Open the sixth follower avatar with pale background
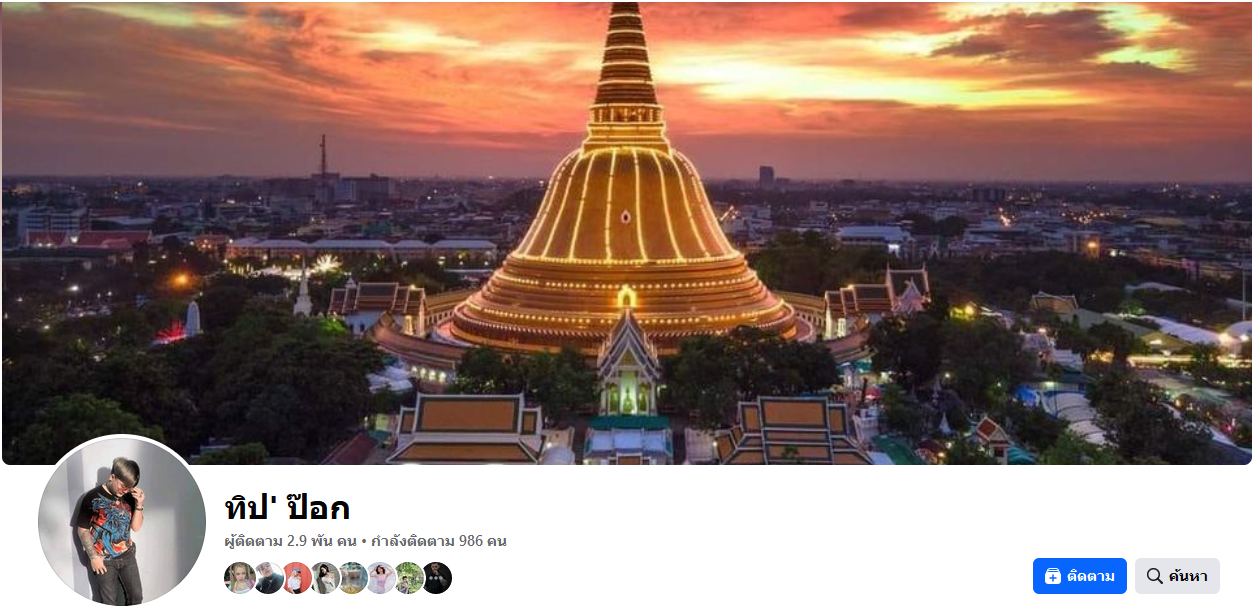Screen dimensions: 1252x613 point(380,578)
